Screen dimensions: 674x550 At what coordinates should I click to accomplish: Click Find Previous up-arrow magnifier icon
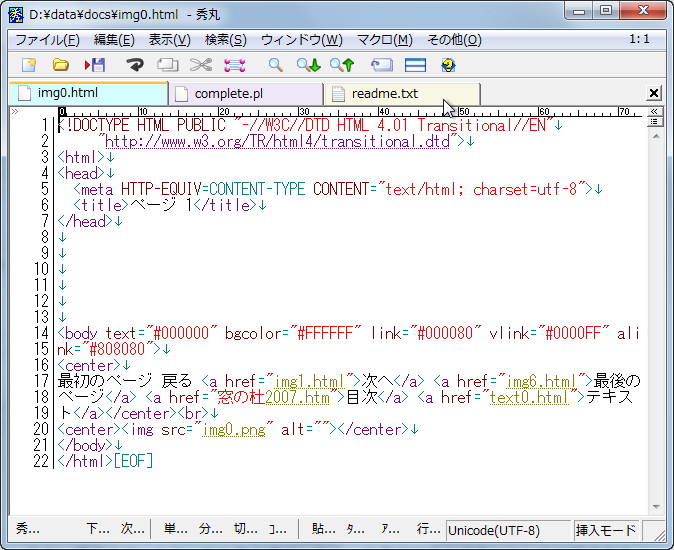point(342,65)
